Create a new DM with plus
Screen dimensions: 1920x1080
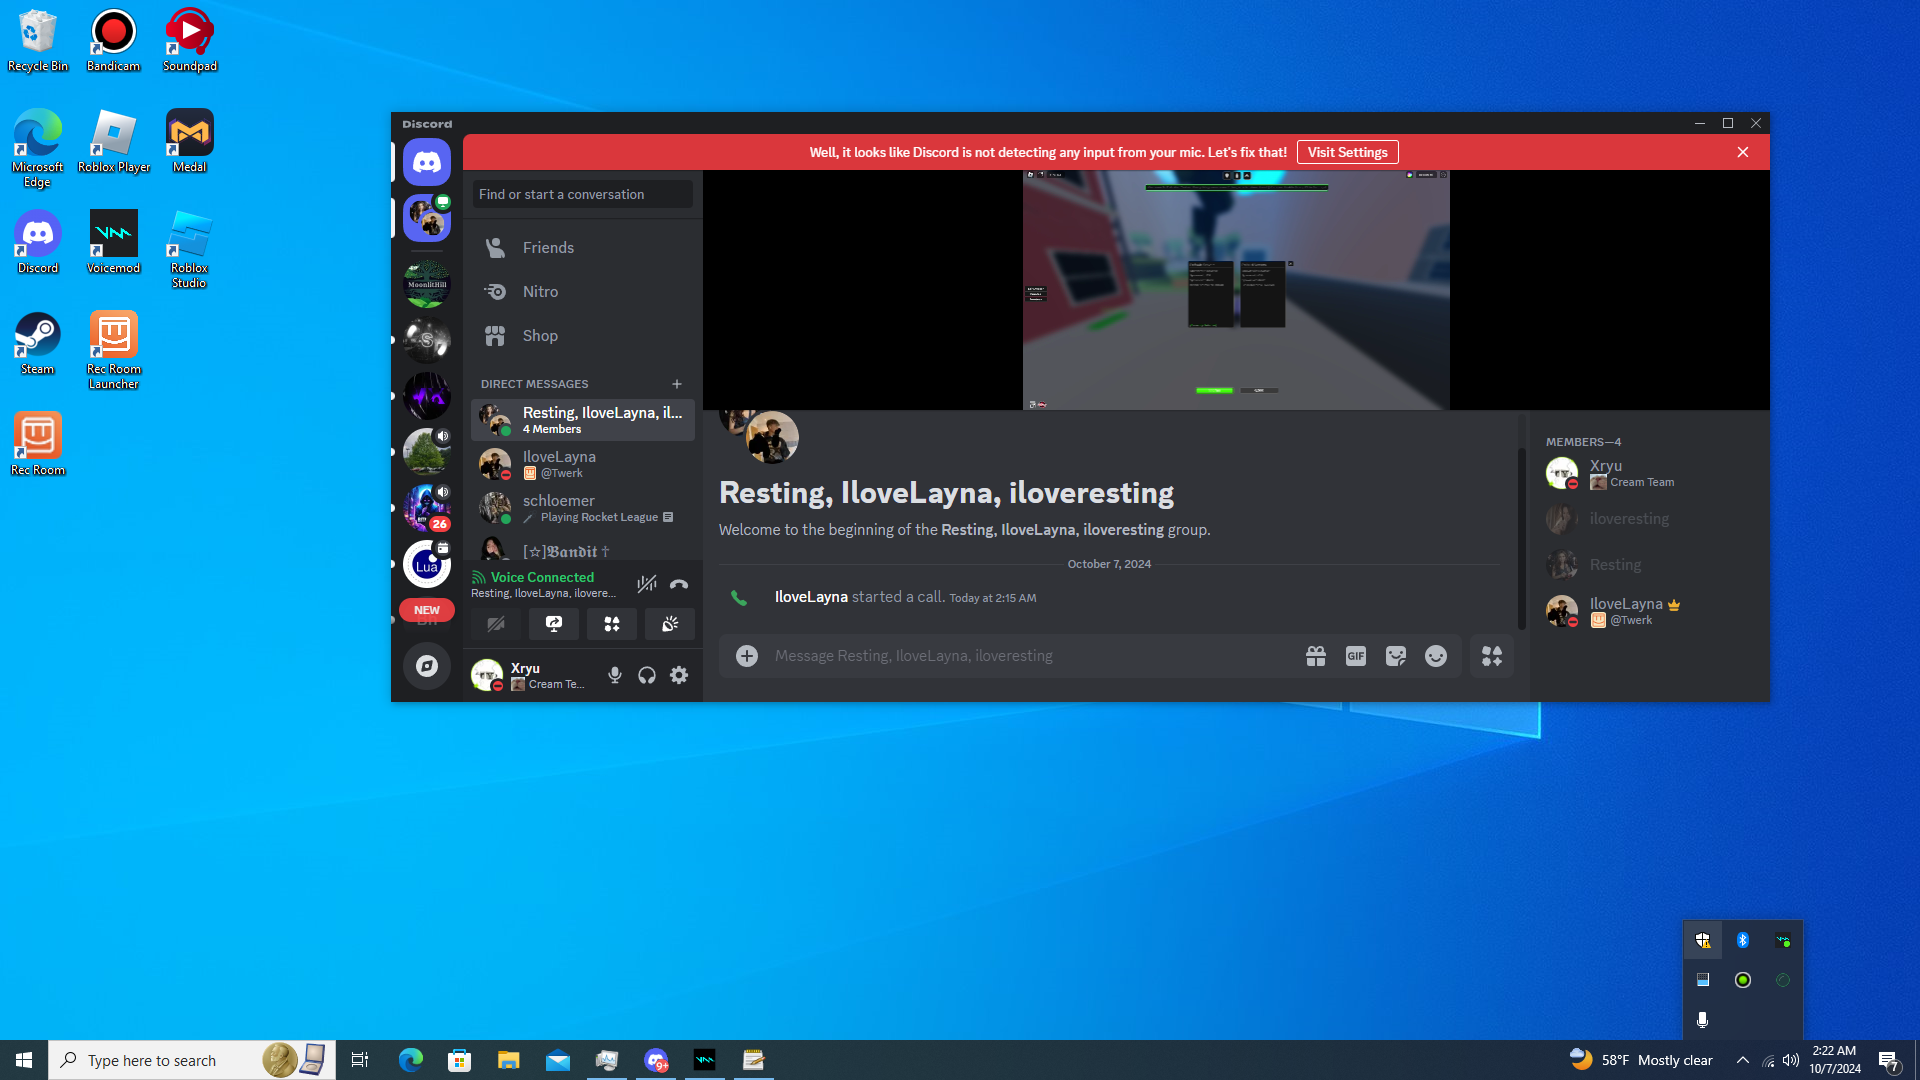[677, 384]
